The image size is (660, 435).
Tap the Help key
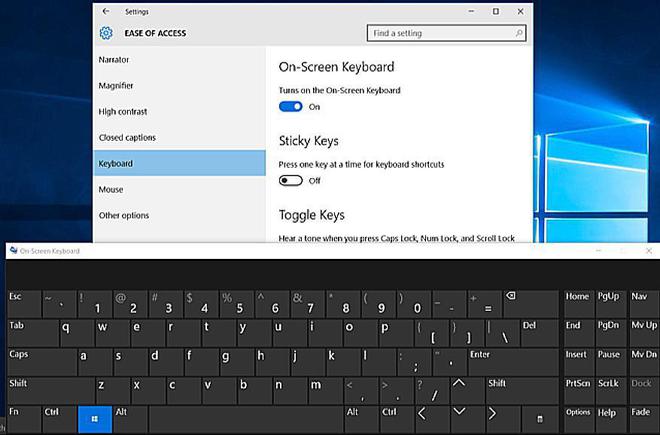(x=611, y=419)
